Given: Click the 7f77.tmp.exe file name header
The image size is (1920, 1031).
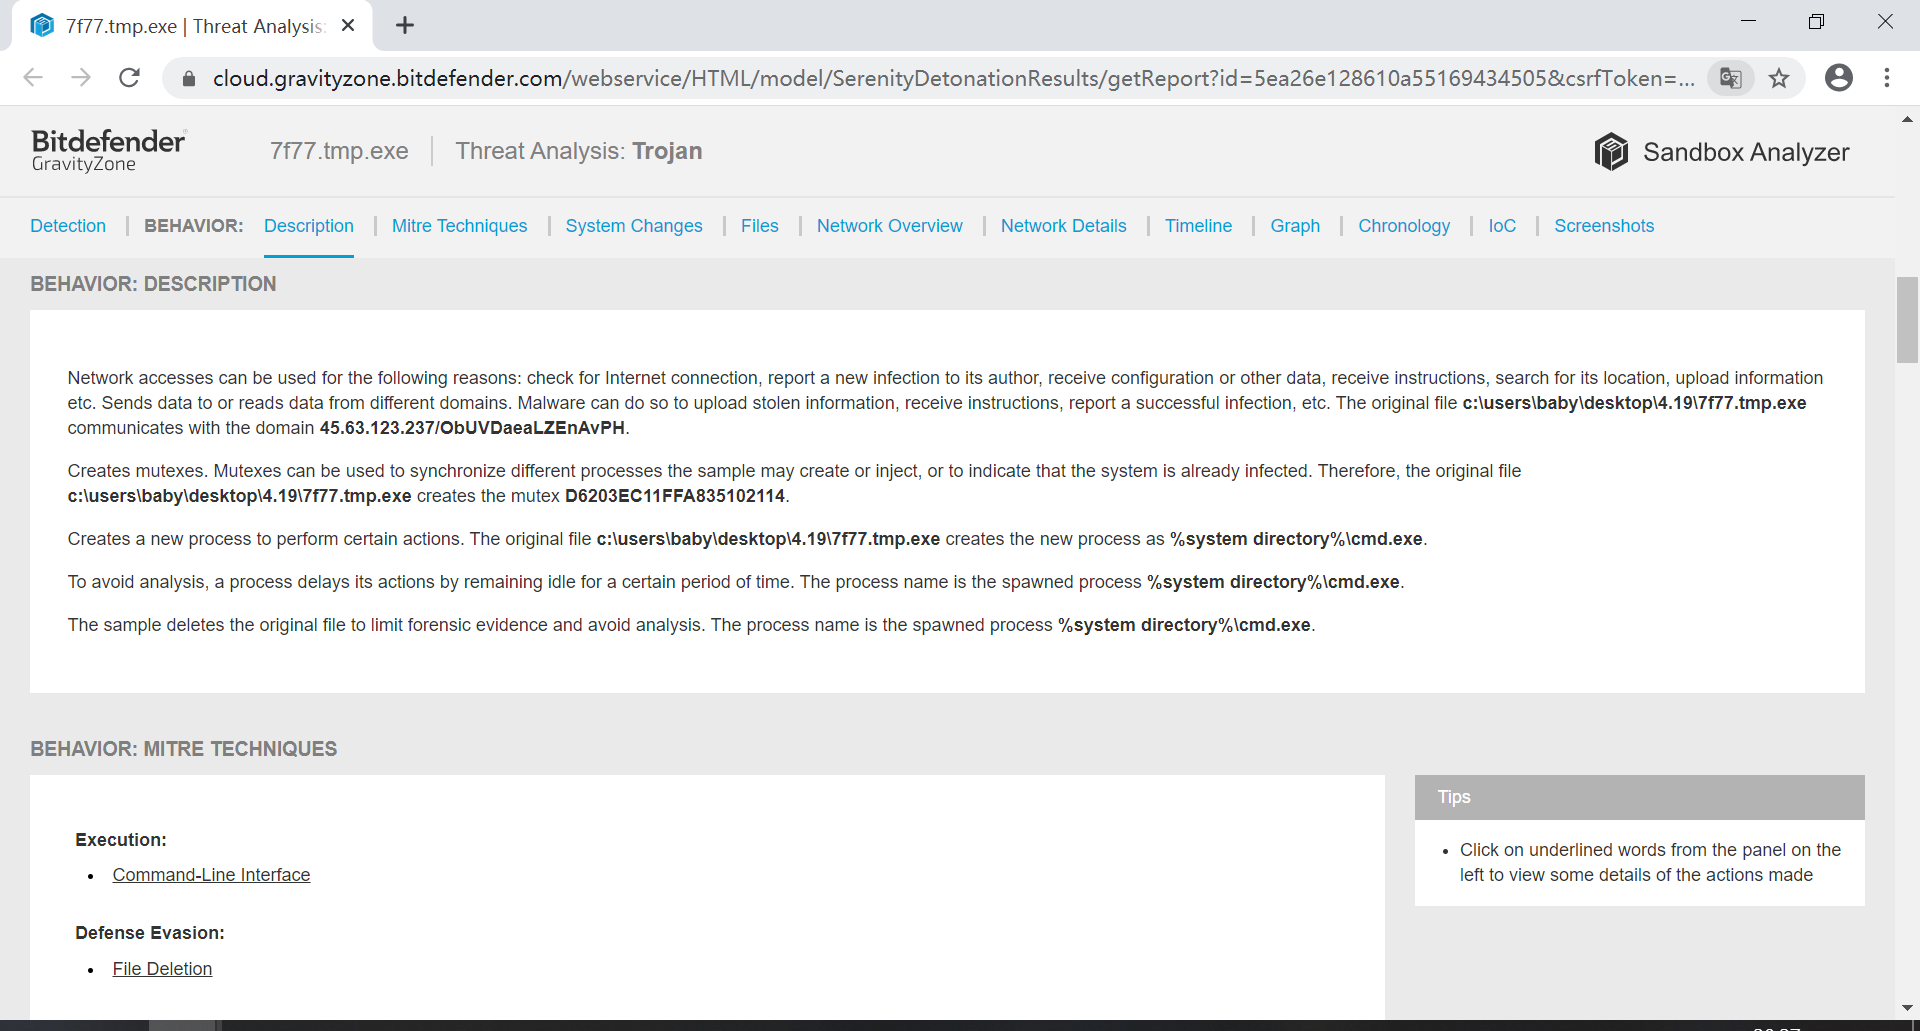Looking at the screenshot, I should pos(339,151).
